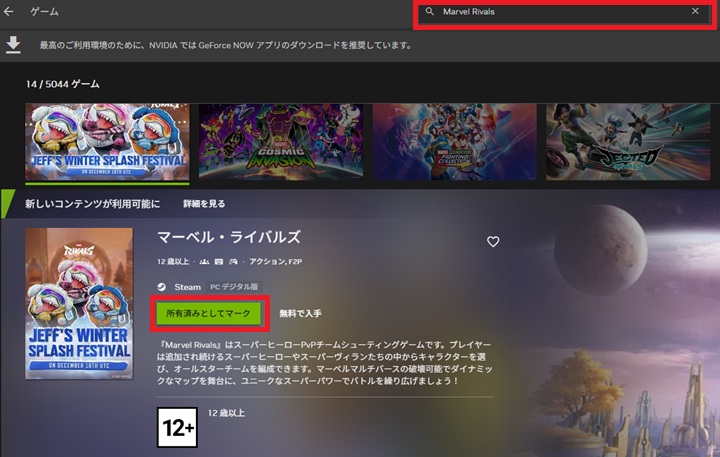Select the Jeff's Winter Splash Festival thumbnail
This screenshot has width=720, height=457.
tap(106, 140)
